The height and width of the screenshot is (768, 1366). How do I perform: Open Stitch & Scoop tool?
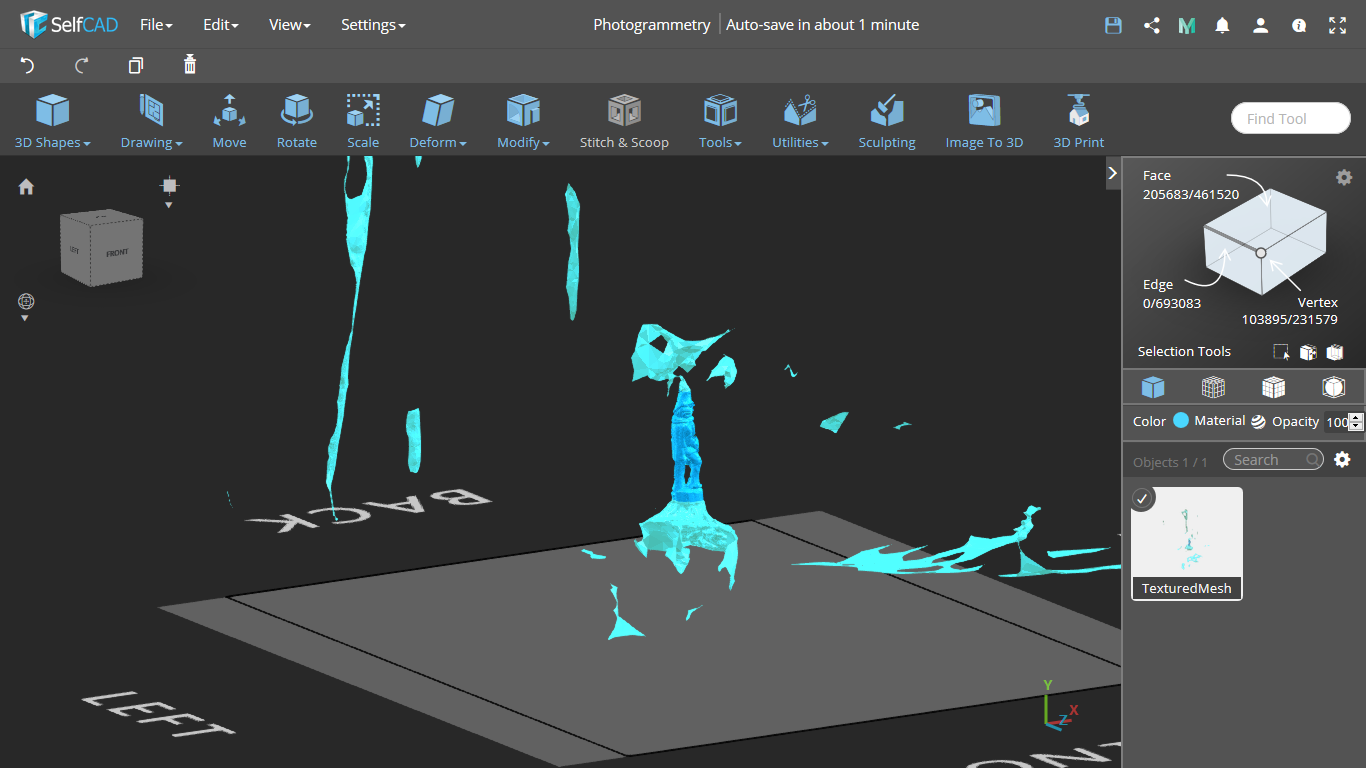(624, 121)
